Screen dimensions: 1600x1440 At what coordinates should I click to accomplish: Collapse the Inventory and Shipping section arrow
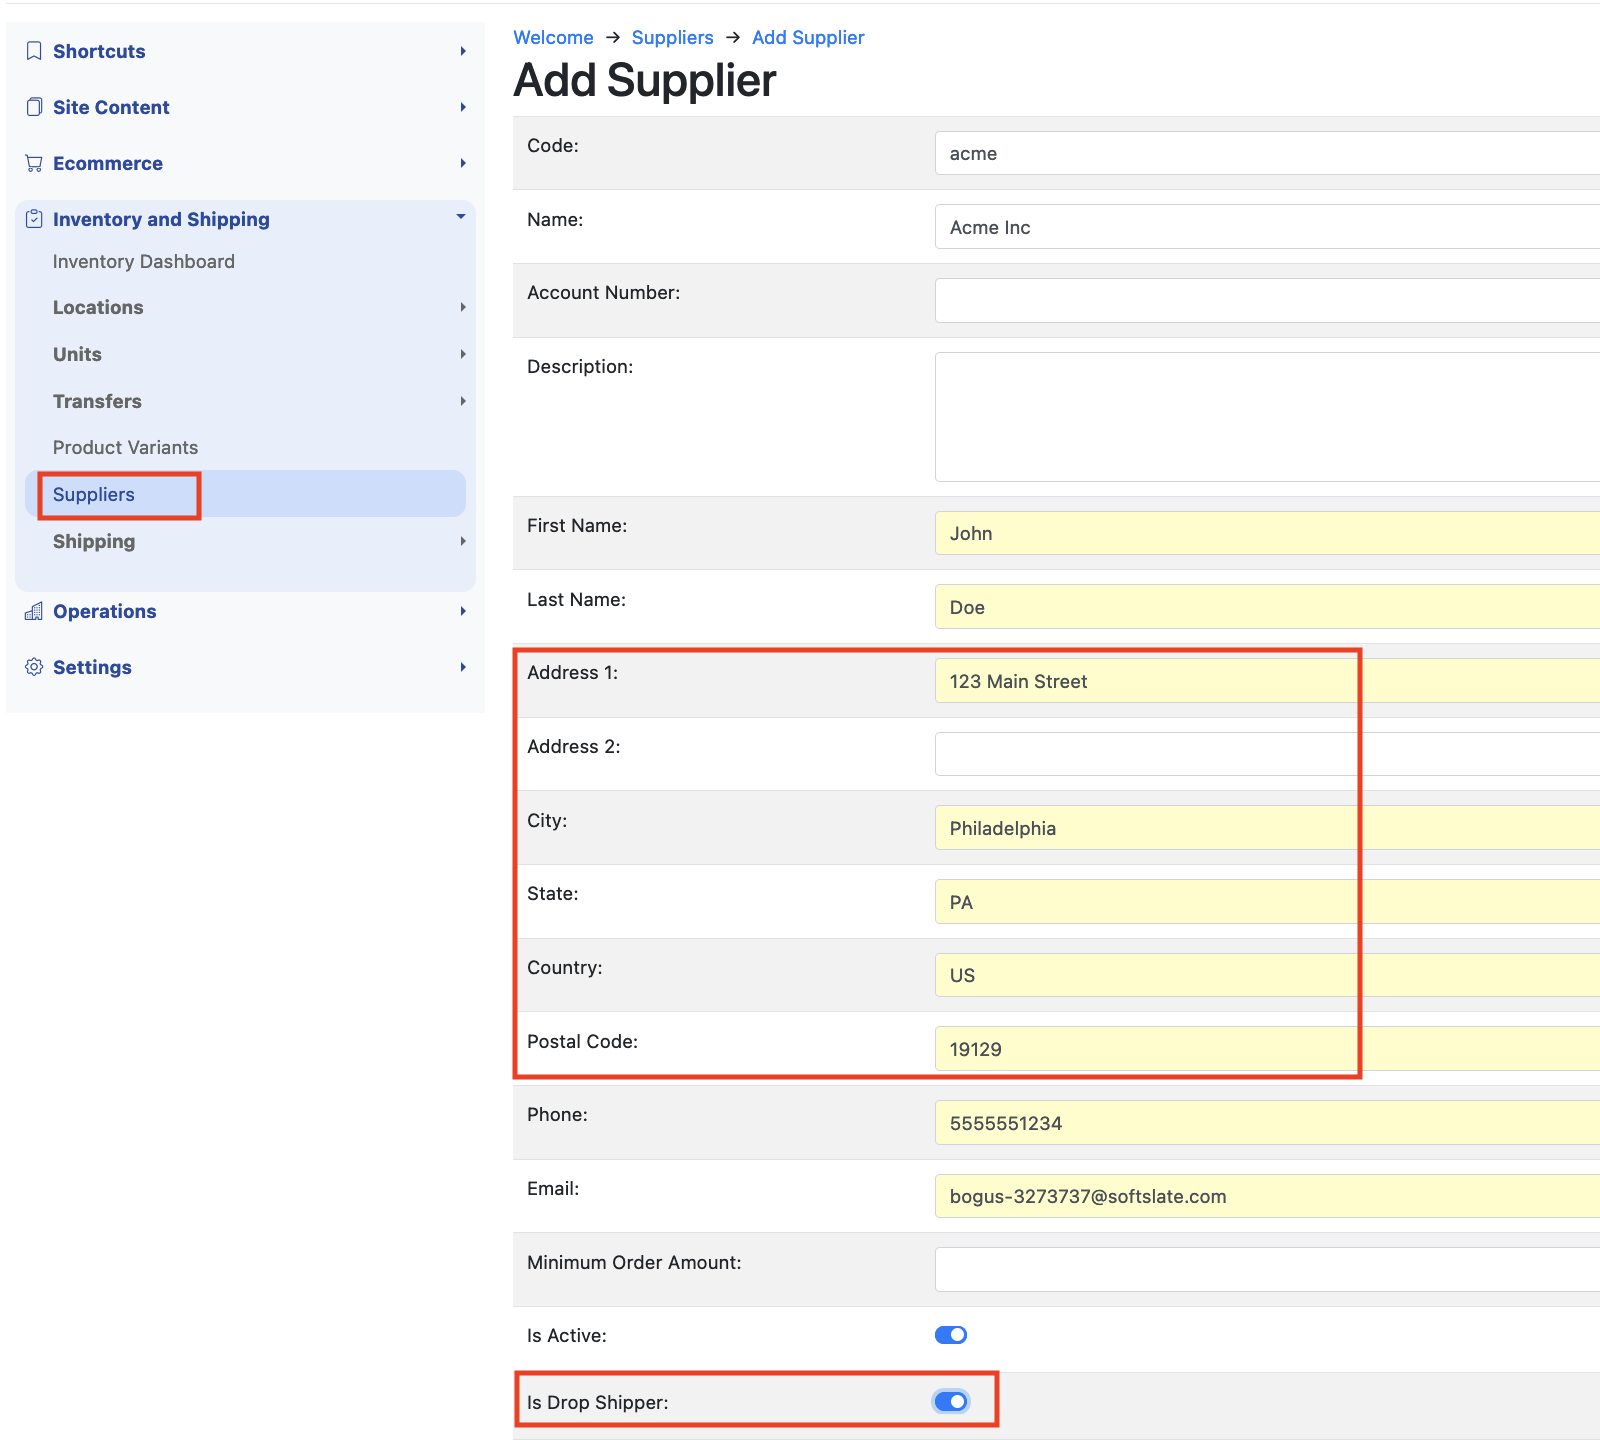[x=461, y=217]
